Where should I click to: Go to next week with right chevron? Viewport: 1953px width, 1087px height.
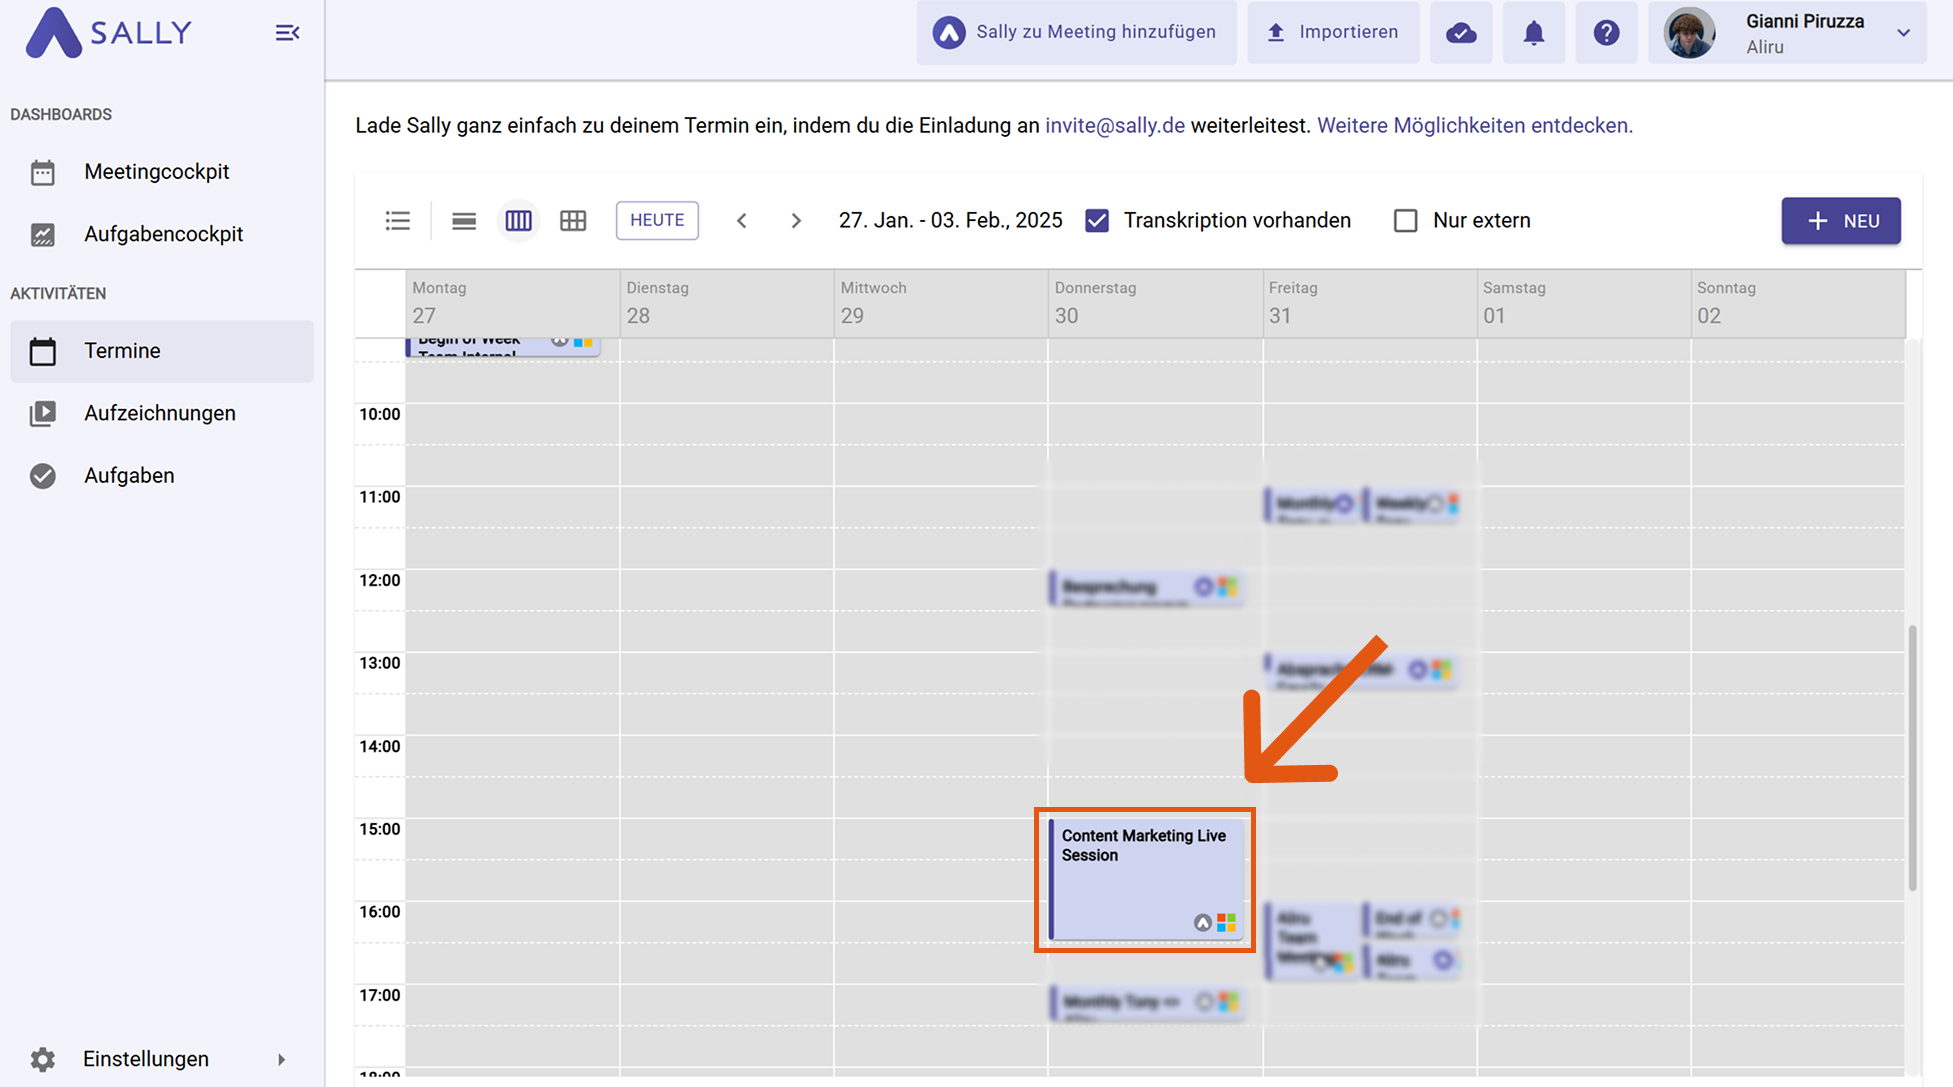pos(796,221)
